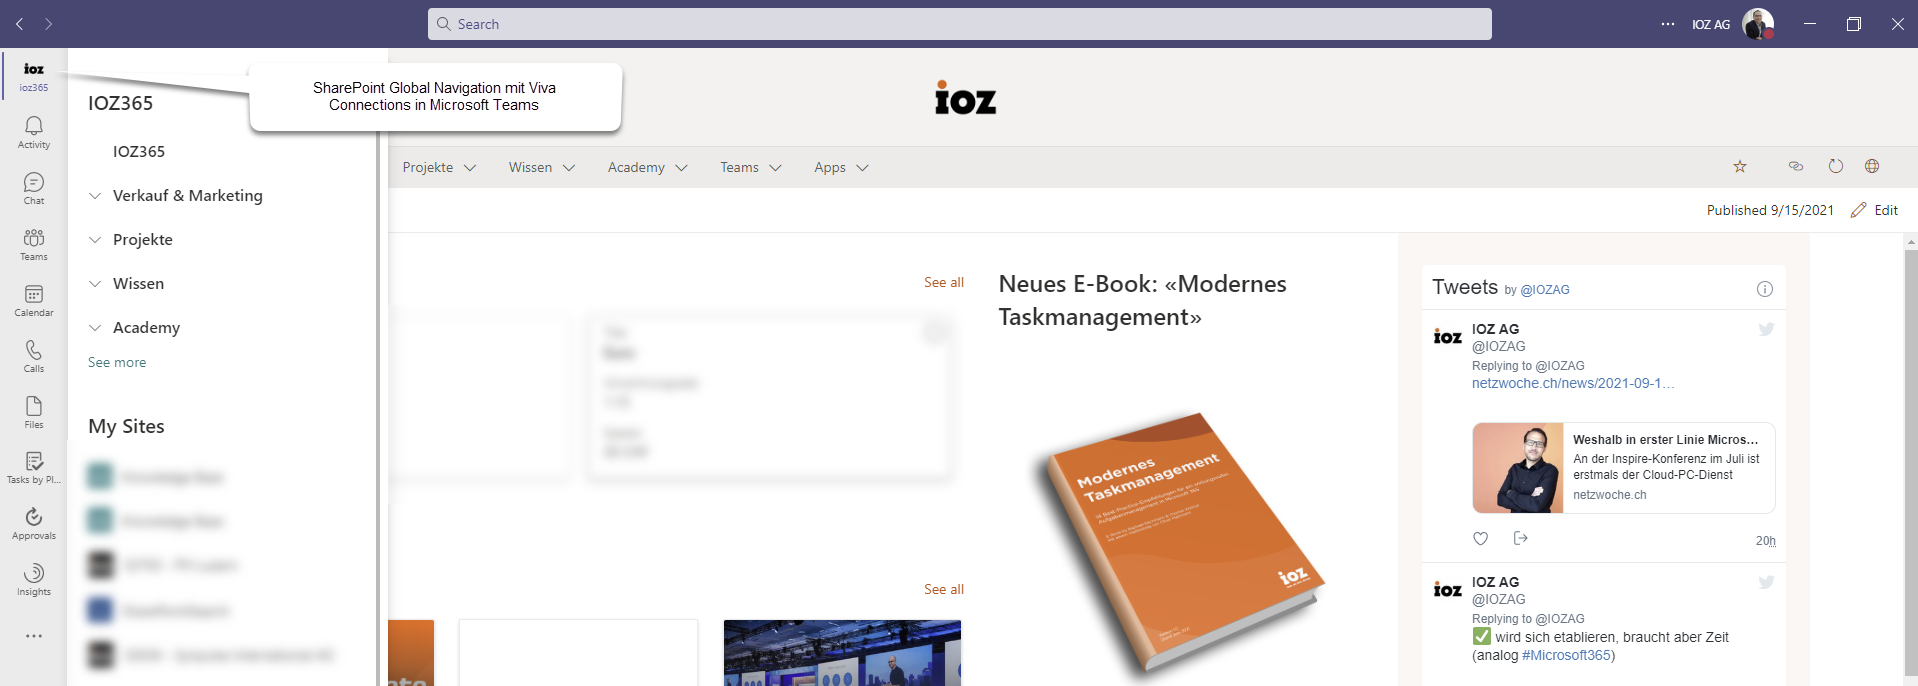1918x686 pixels.
Task: Follow the site with the star icon
Action: coord(1740,167)
